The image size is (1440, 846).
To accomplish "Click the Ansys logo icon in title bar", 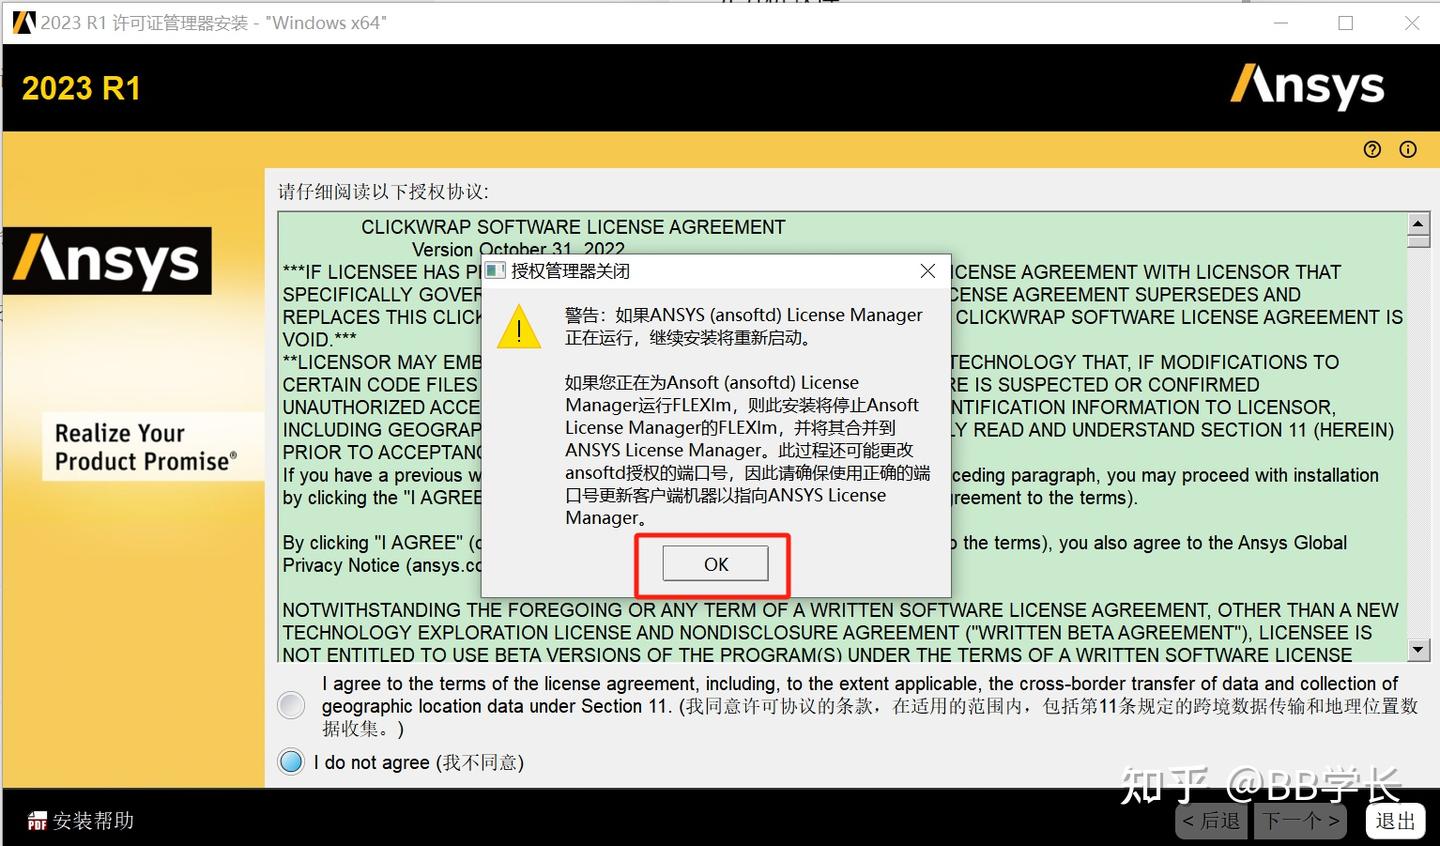I will pos(22,22).
